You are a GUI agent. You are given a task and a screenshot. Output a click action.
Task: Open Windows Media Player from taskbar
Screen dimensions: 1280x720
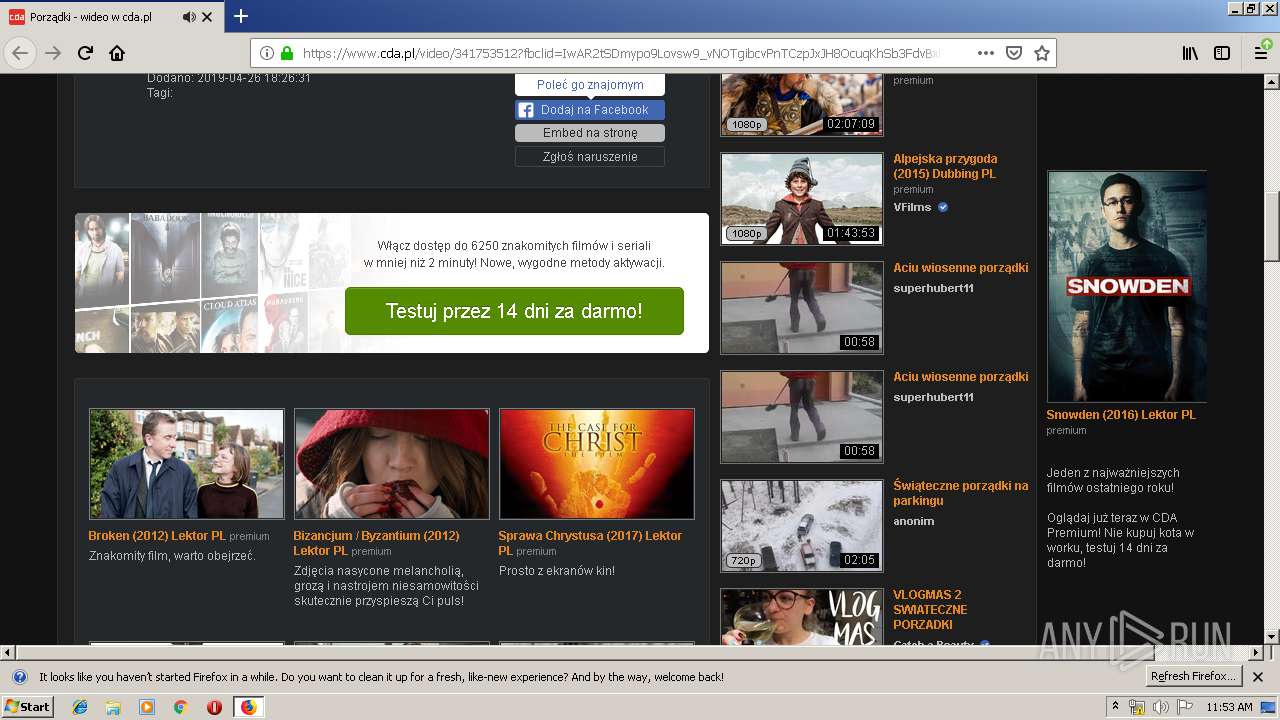coord(147,707)
